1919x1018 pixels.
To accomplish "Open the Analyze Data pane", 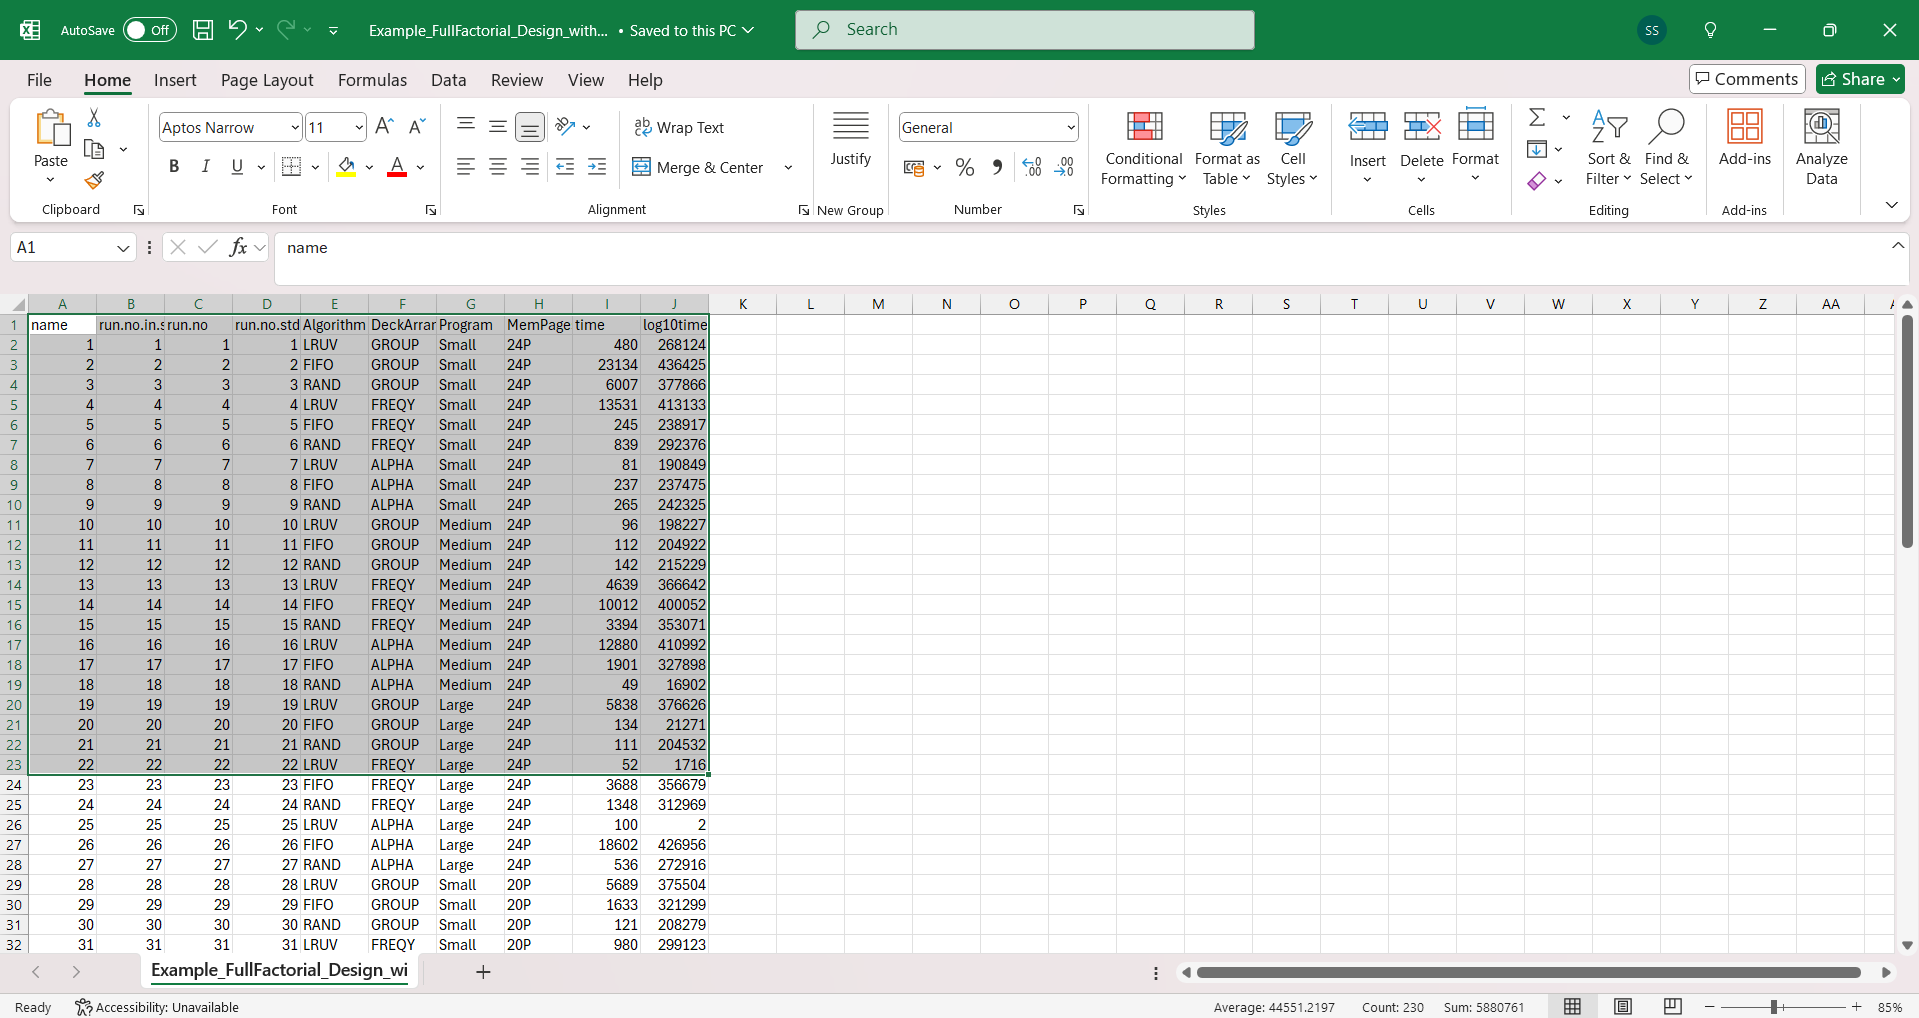I will coord(1820,147).
